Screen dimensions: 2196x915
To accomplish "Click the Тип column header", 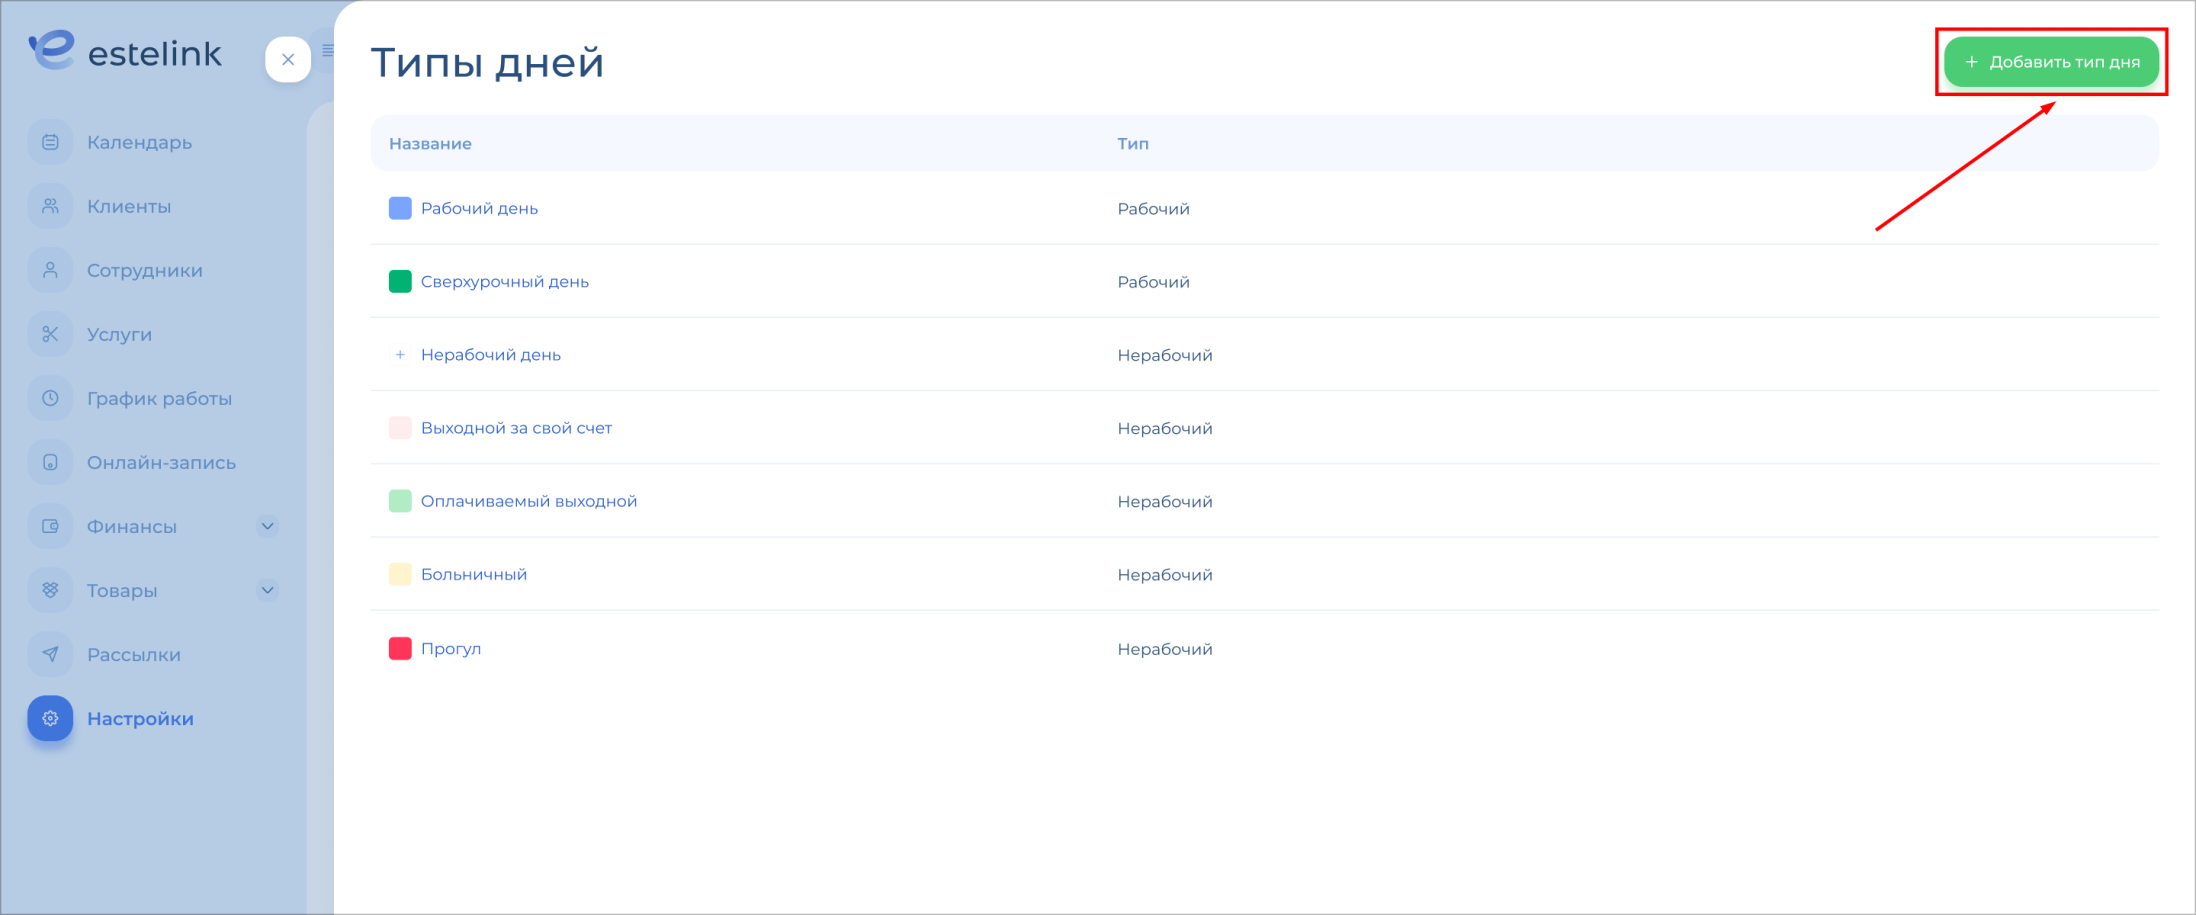I will (x=1133, y=143).
